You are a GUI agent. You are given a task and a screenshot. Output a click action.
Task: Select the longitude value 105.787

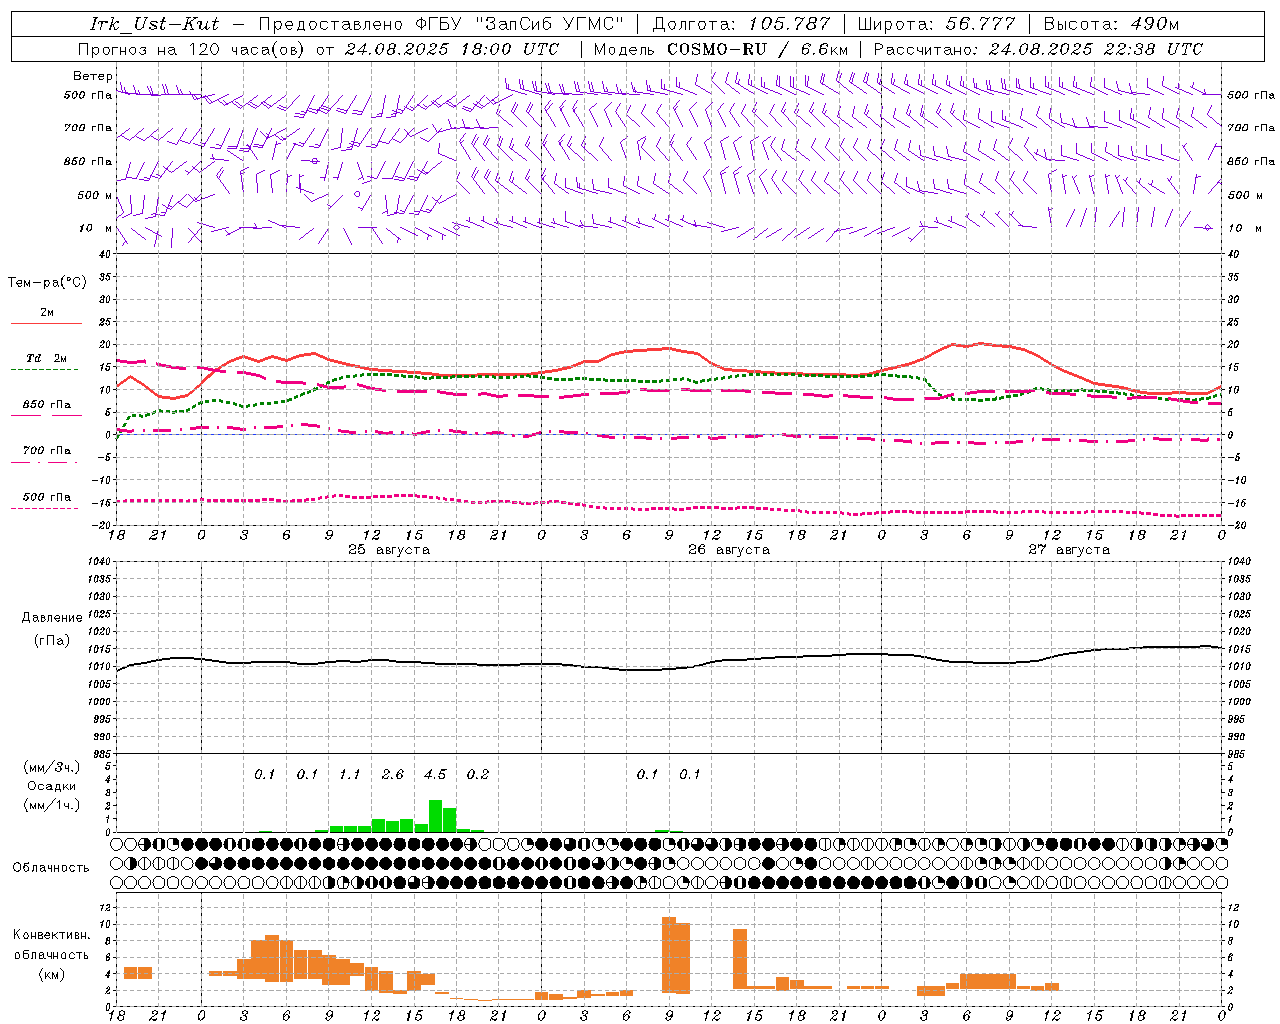click(789, 24)
